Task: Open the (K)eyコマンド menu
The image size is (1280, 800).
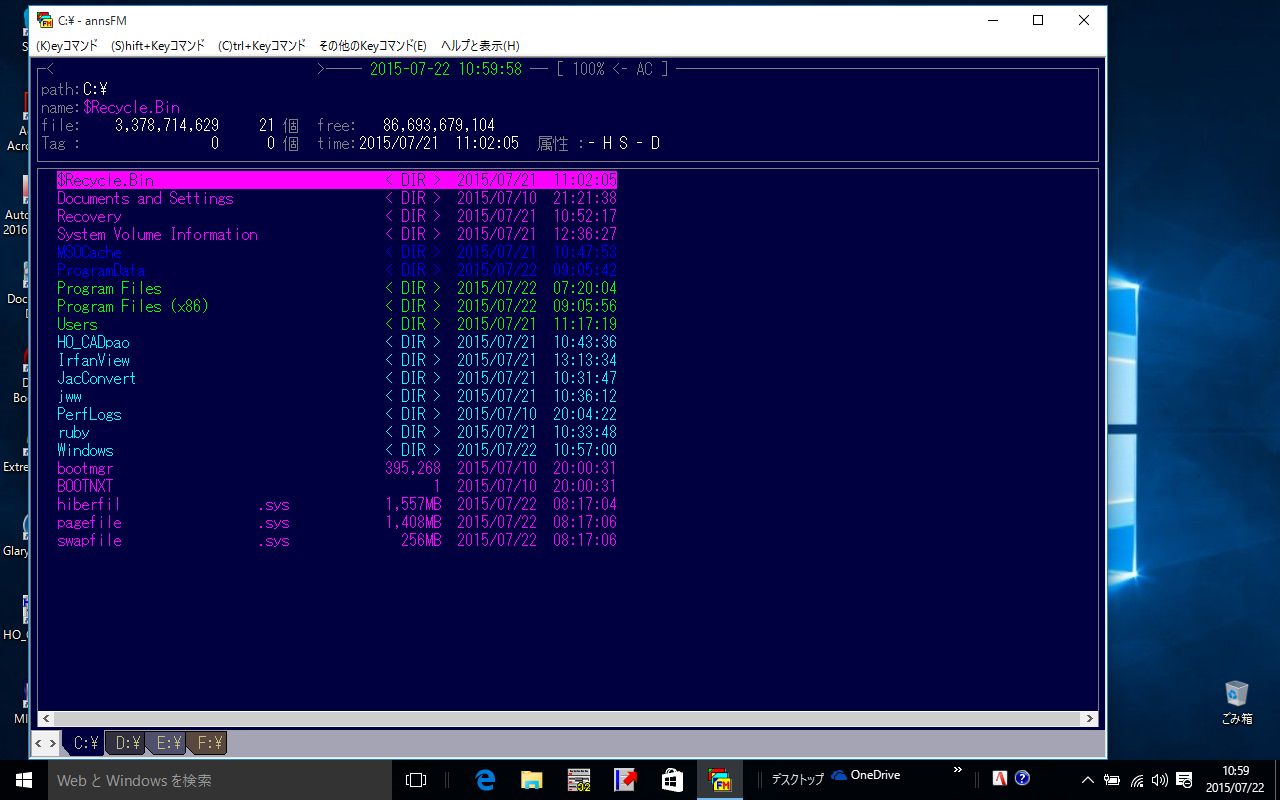Action: 67,46
